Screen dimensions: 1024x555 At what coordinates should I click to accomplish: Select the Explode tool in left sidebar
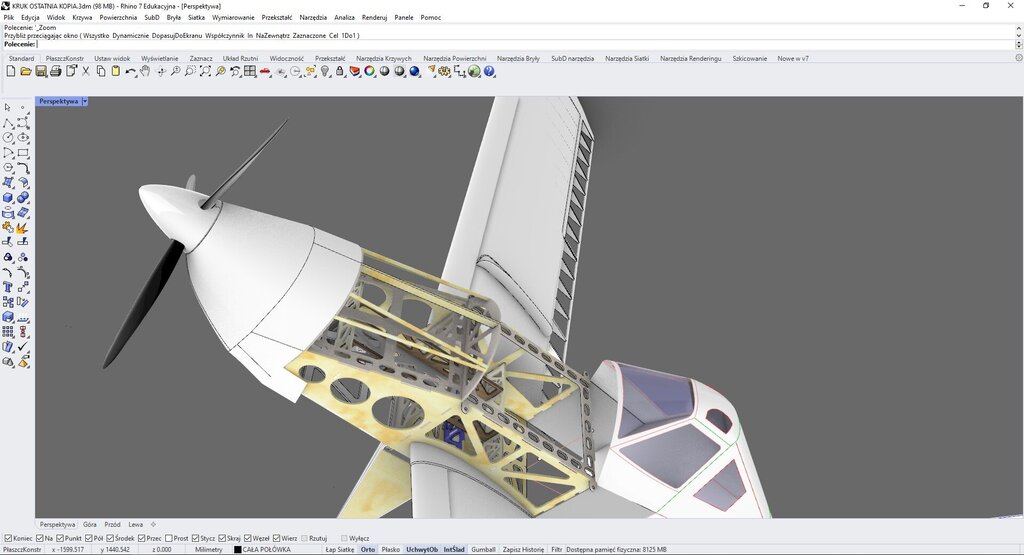(x=22, y=228)
